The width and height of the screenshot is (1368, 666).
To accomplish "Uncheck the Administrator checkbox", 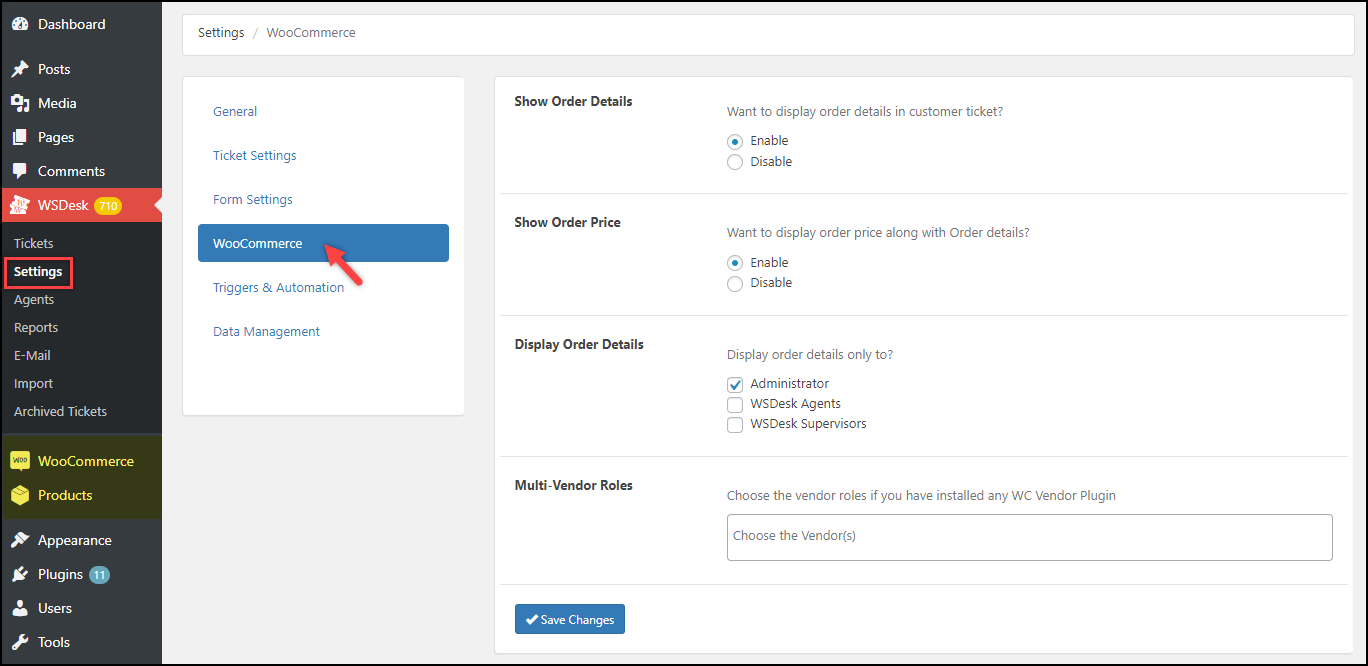I will click(x=735, y=384).
